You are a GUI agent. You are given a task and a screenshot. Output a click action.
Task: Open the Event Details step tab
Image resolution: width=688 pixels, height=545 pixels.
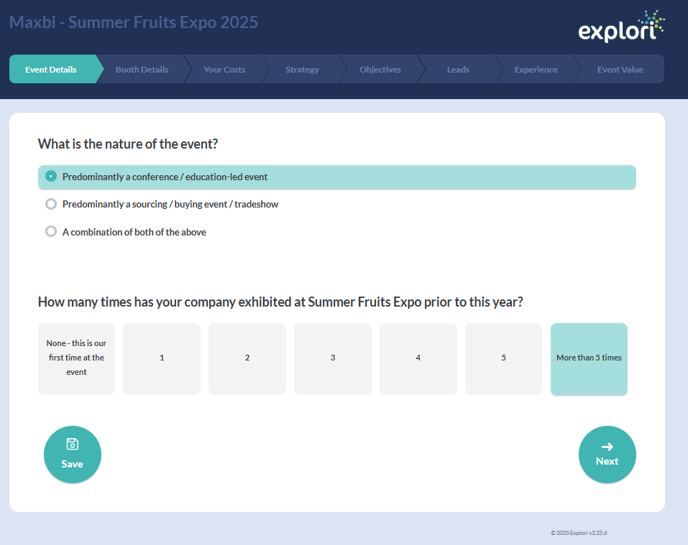point(54,69)
